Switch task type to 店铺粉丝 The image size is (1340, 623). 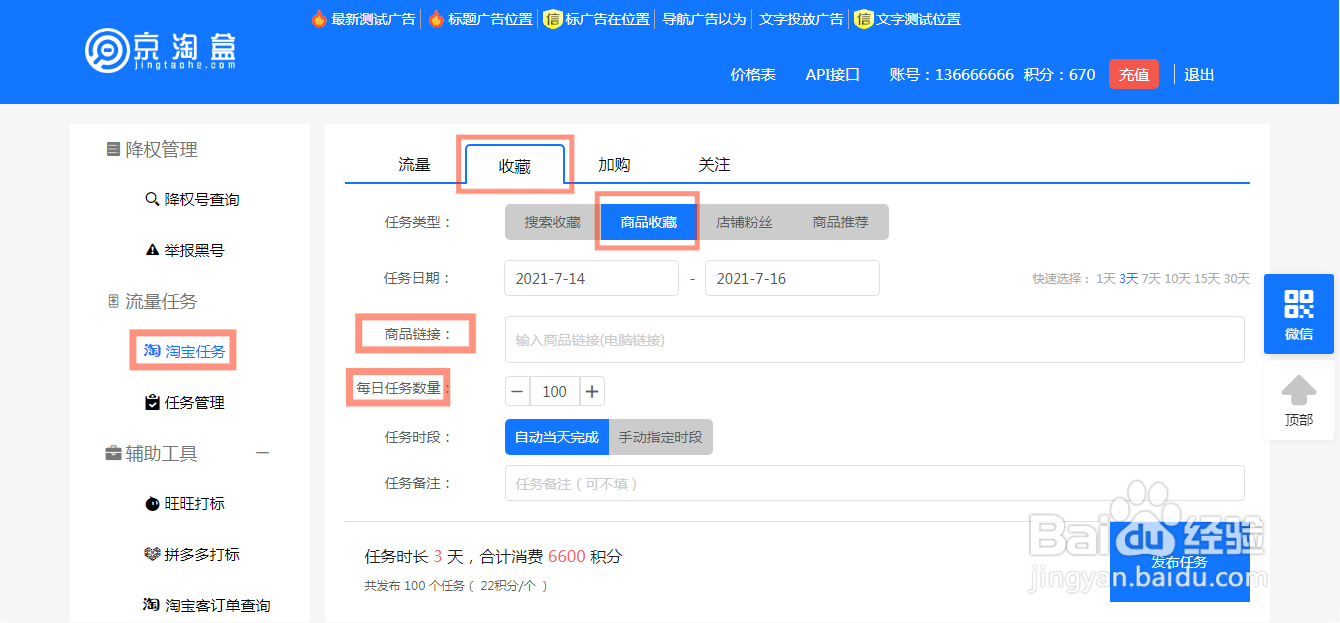coord(744,221)
